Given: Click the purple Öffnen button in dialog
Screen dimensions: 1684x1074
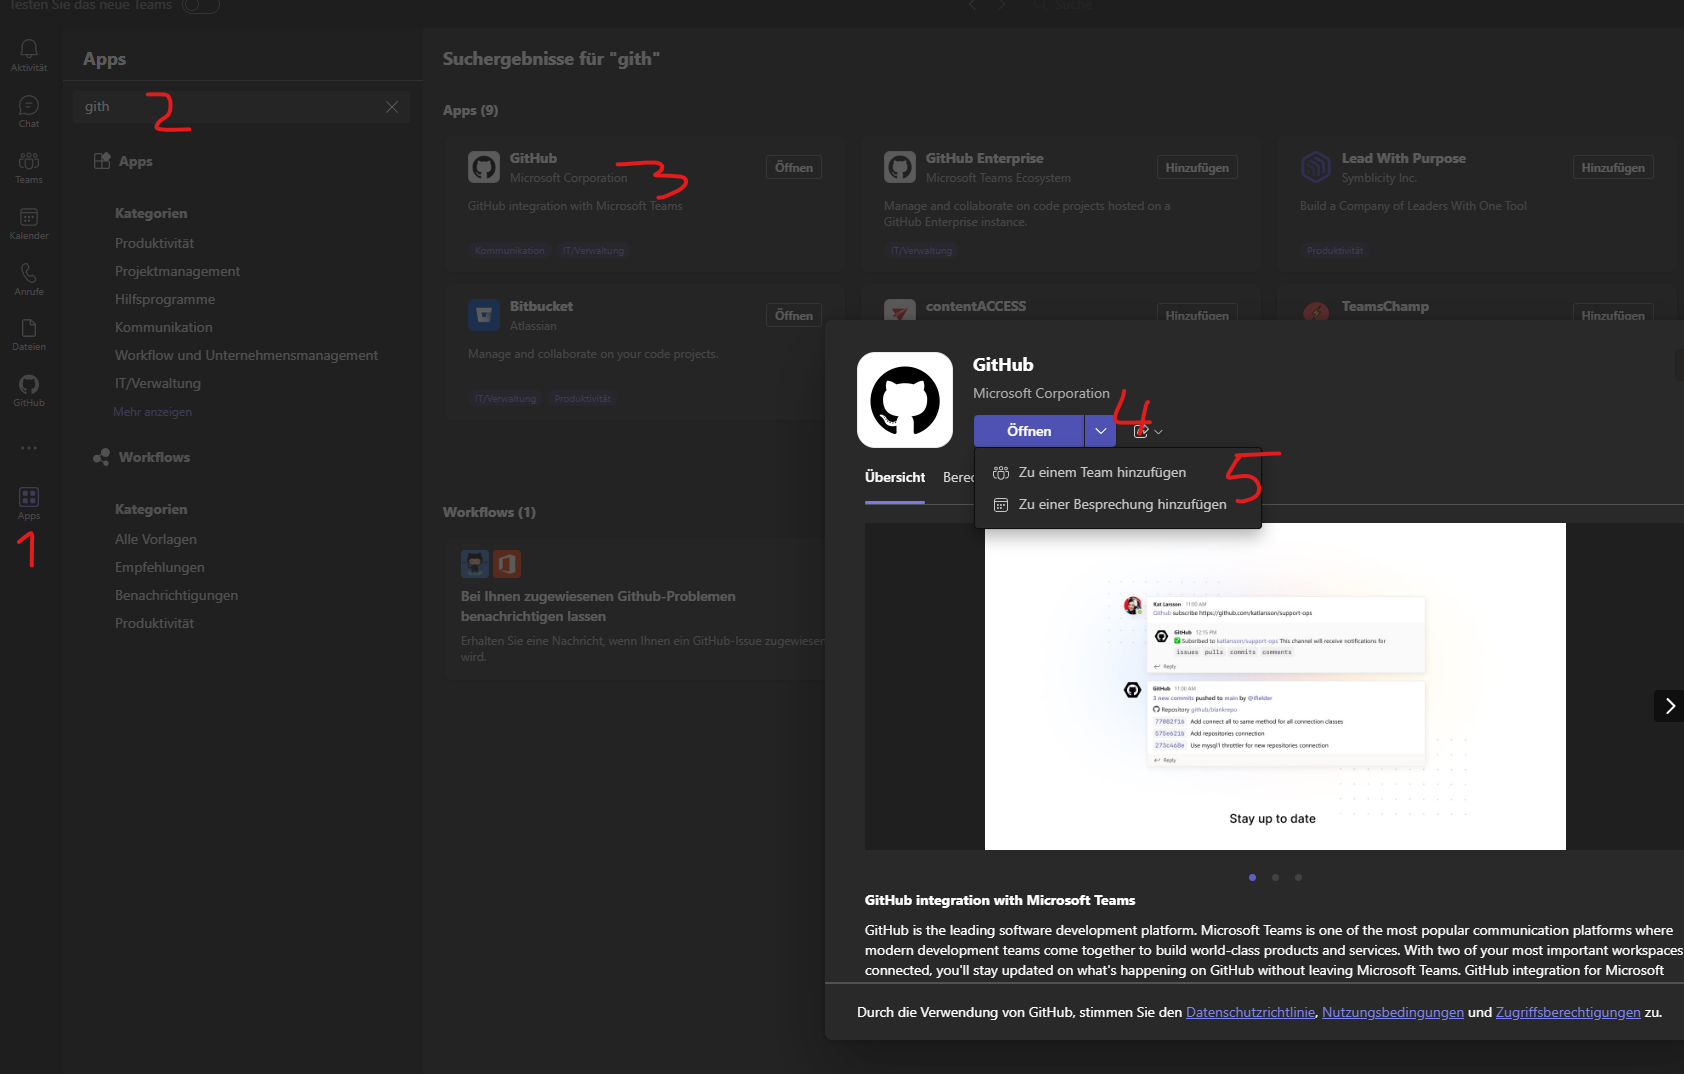Looking at the screenshot, I should [1029, 431].
